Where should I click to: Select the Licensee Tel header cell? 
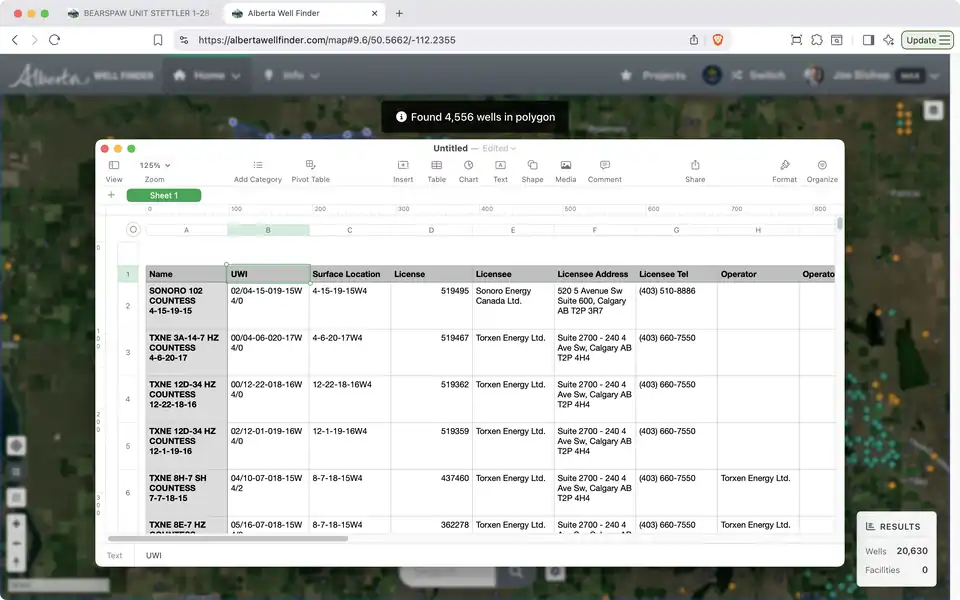[677, 274]
